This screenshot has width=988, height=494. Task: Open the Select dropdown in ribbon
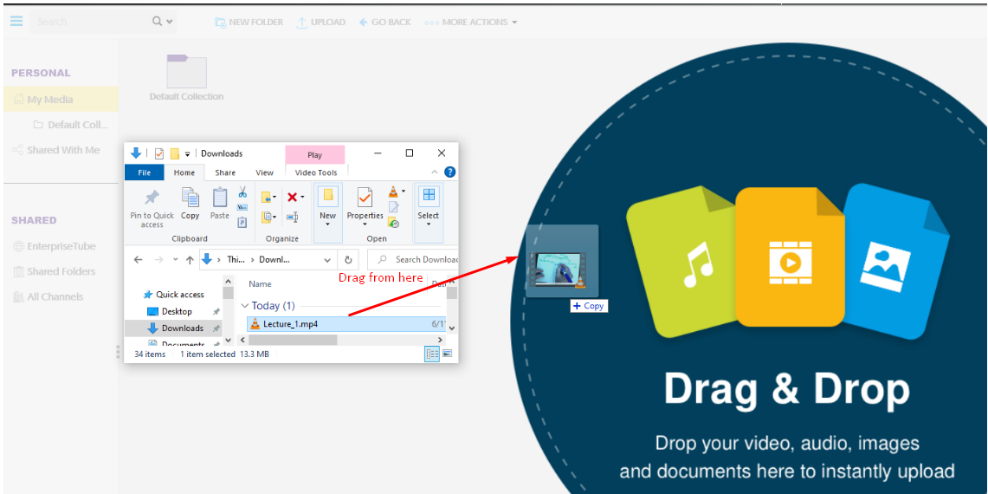[428, 223]
